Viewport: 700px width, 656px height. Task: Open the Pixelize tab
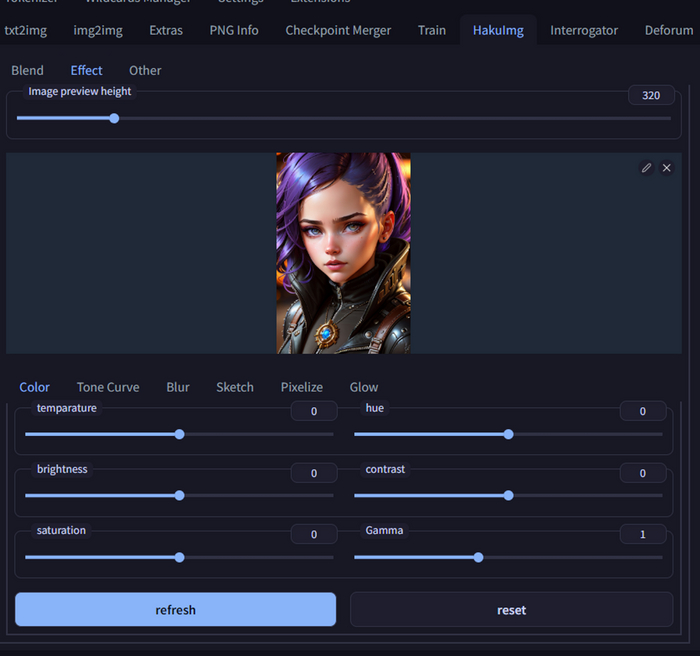click(301, 387)
